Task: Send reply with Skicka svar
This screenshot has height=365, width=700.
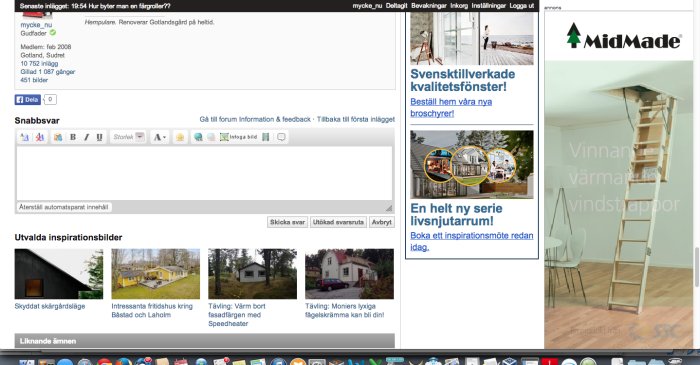Action: [288, 222]
